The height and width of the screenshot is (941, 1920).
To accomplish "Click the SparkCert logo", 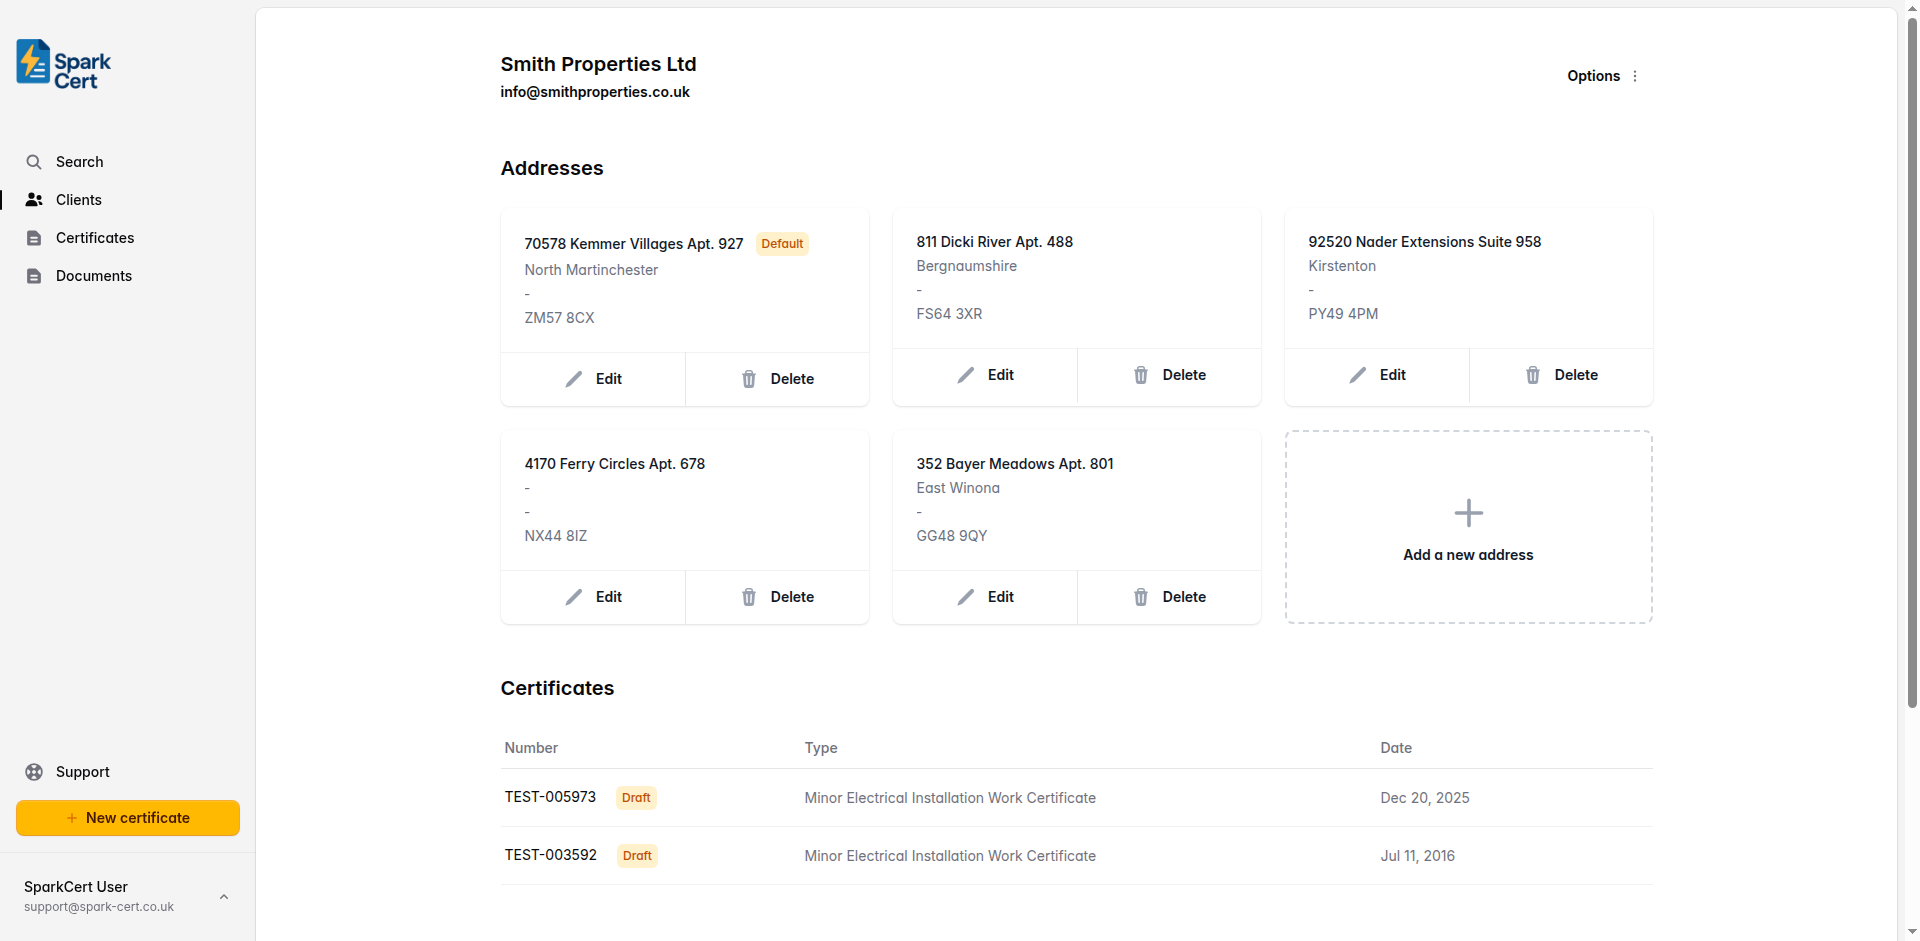I will (x=61, y=63).
